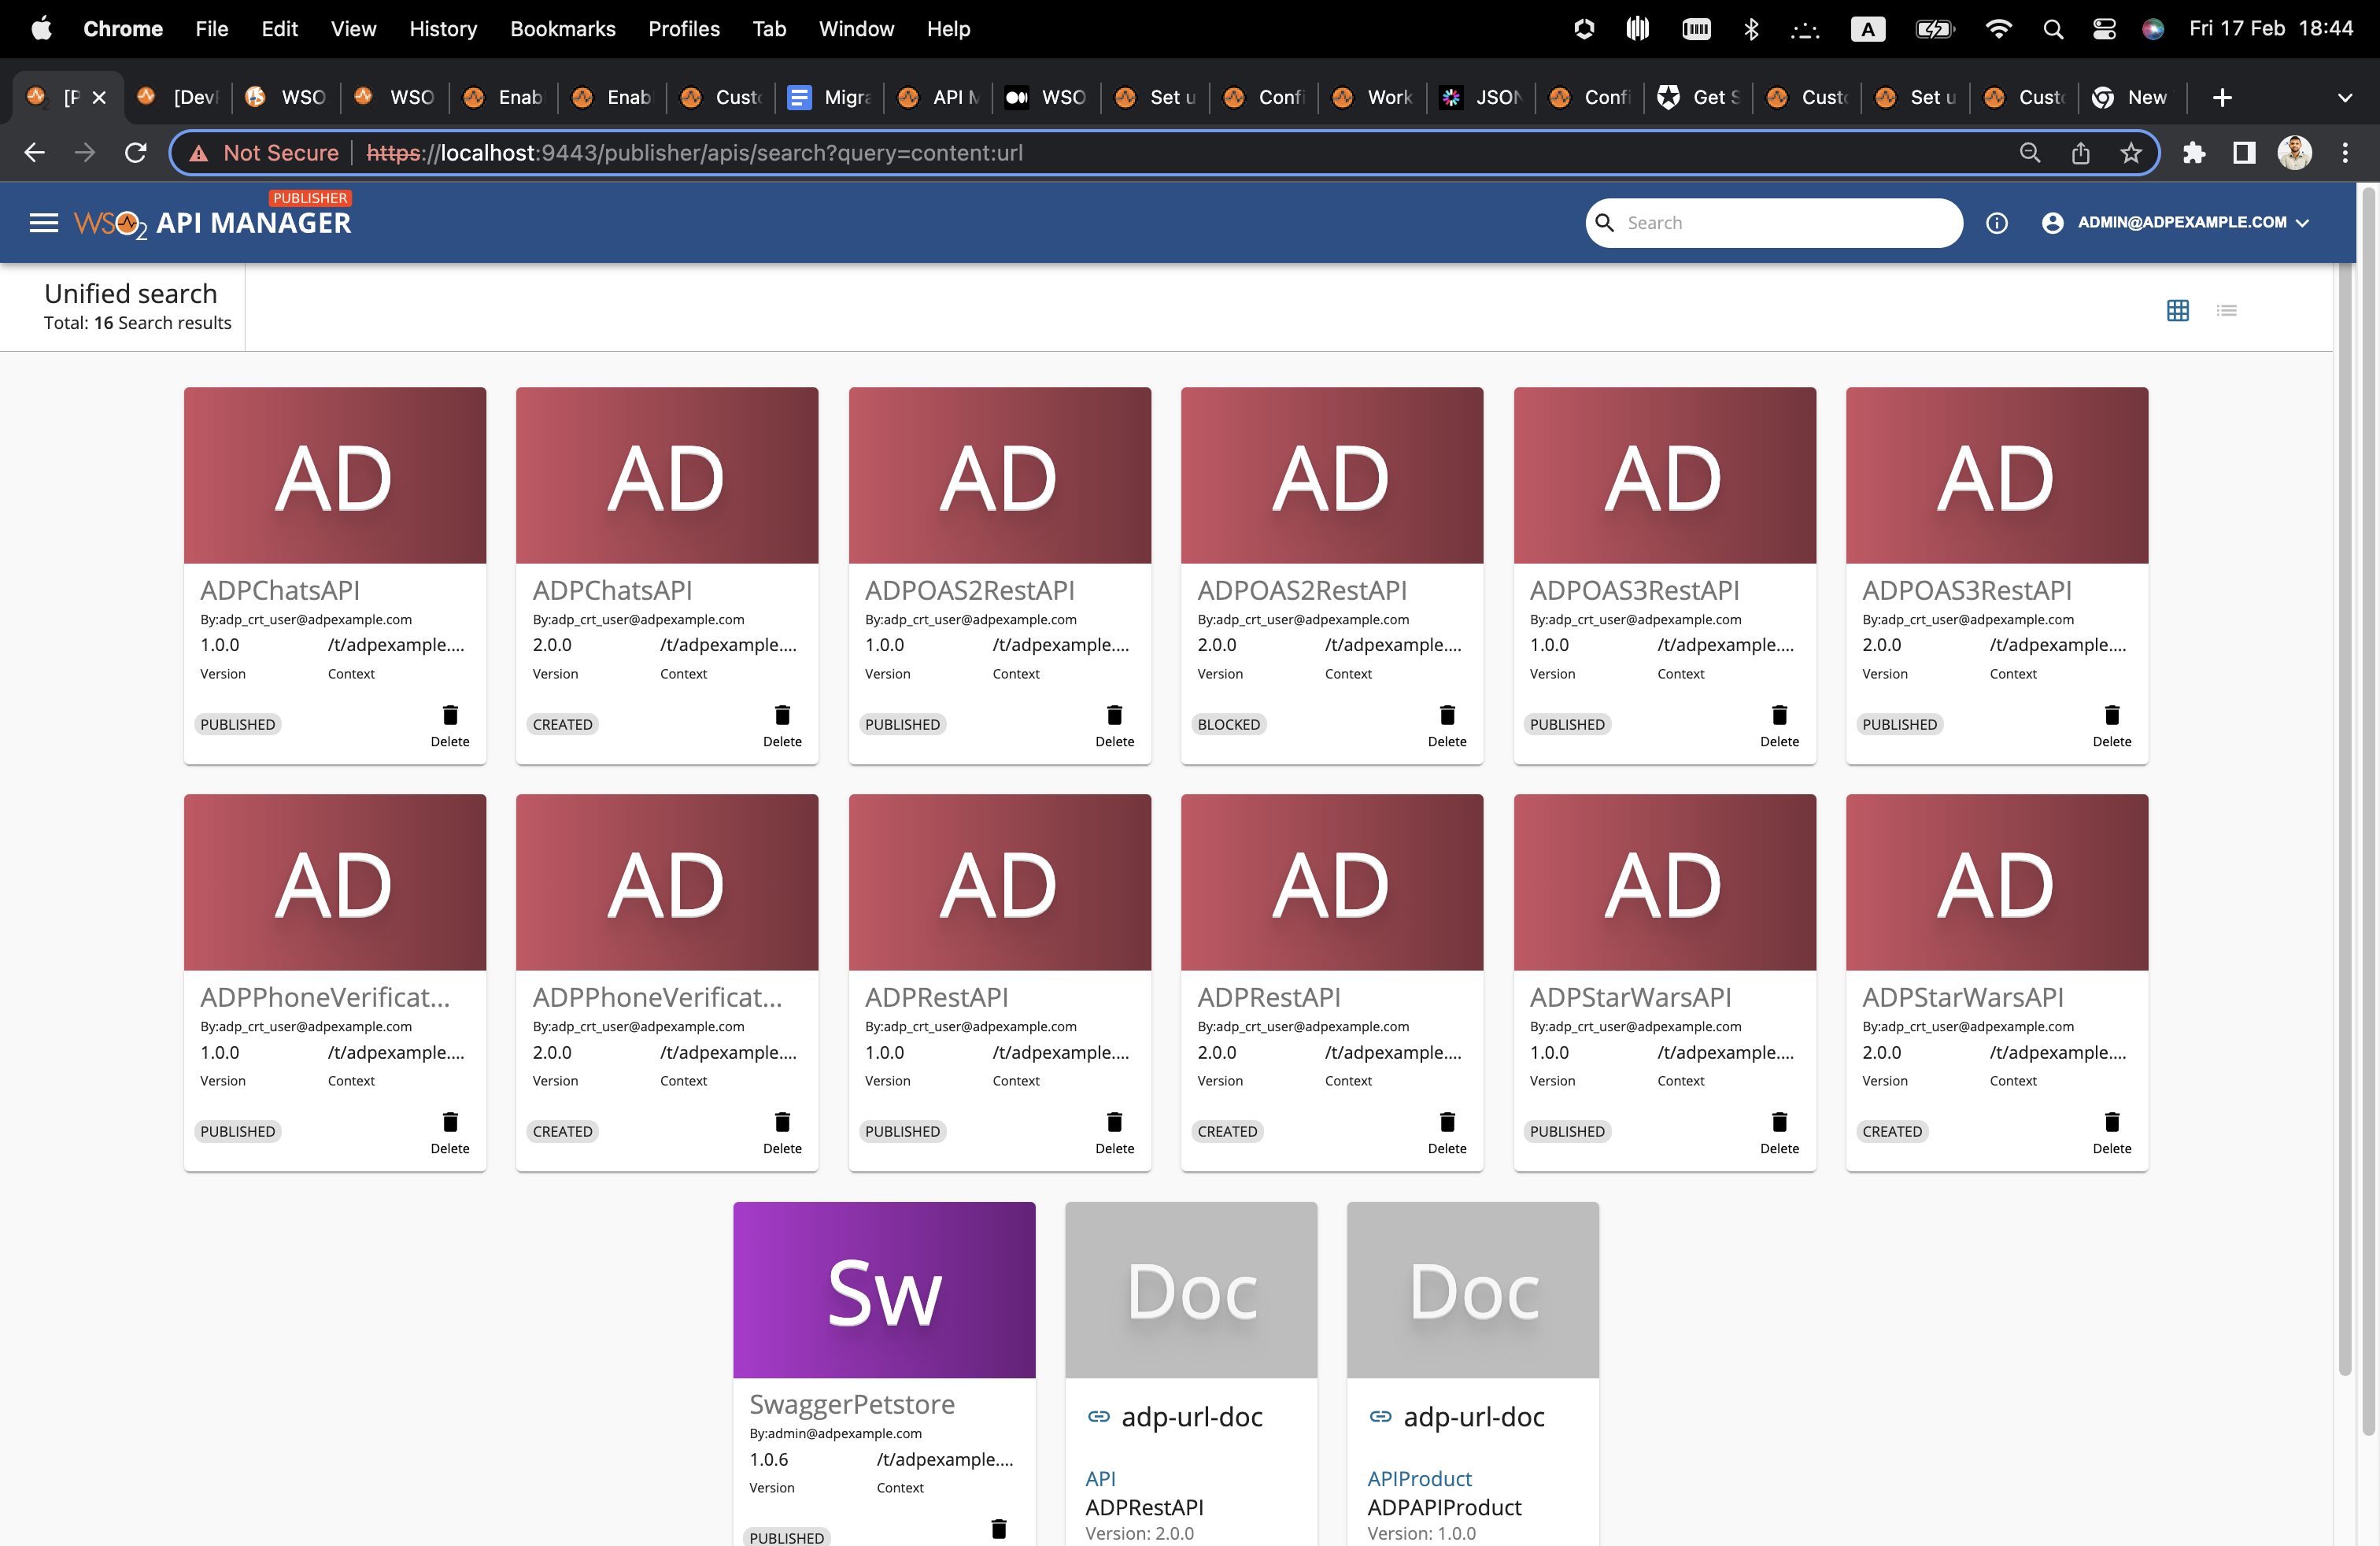Click the browser address bar URL

tap(695, 152)
